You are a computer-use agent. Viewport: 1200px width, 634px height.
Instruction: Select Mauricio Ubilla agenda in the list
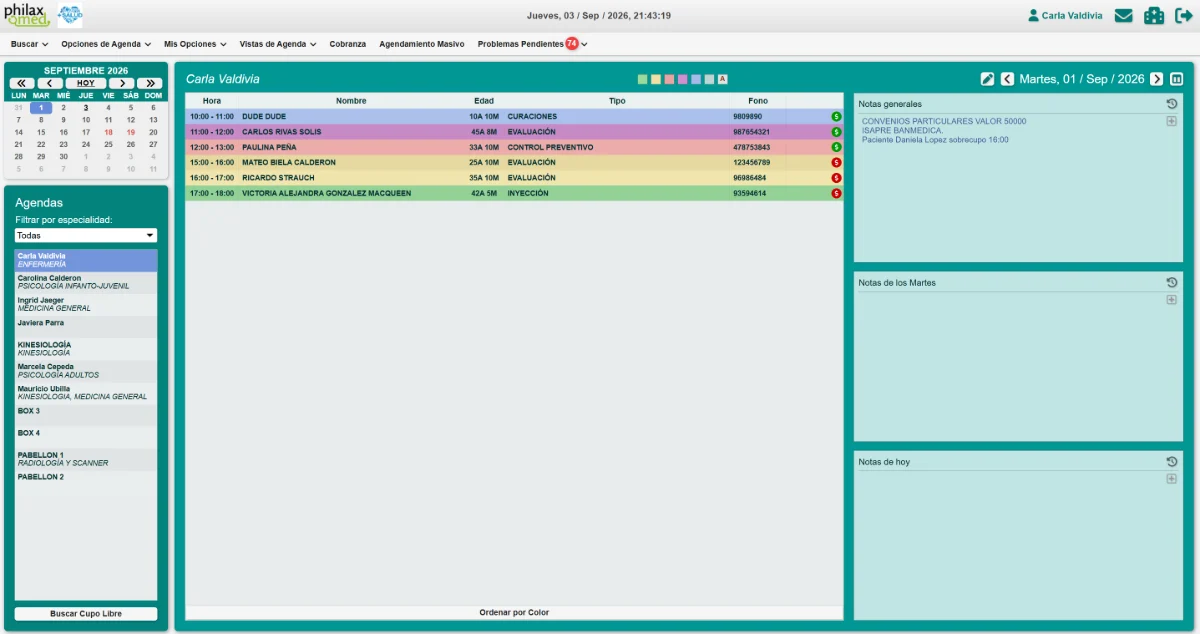click(86, 393)
